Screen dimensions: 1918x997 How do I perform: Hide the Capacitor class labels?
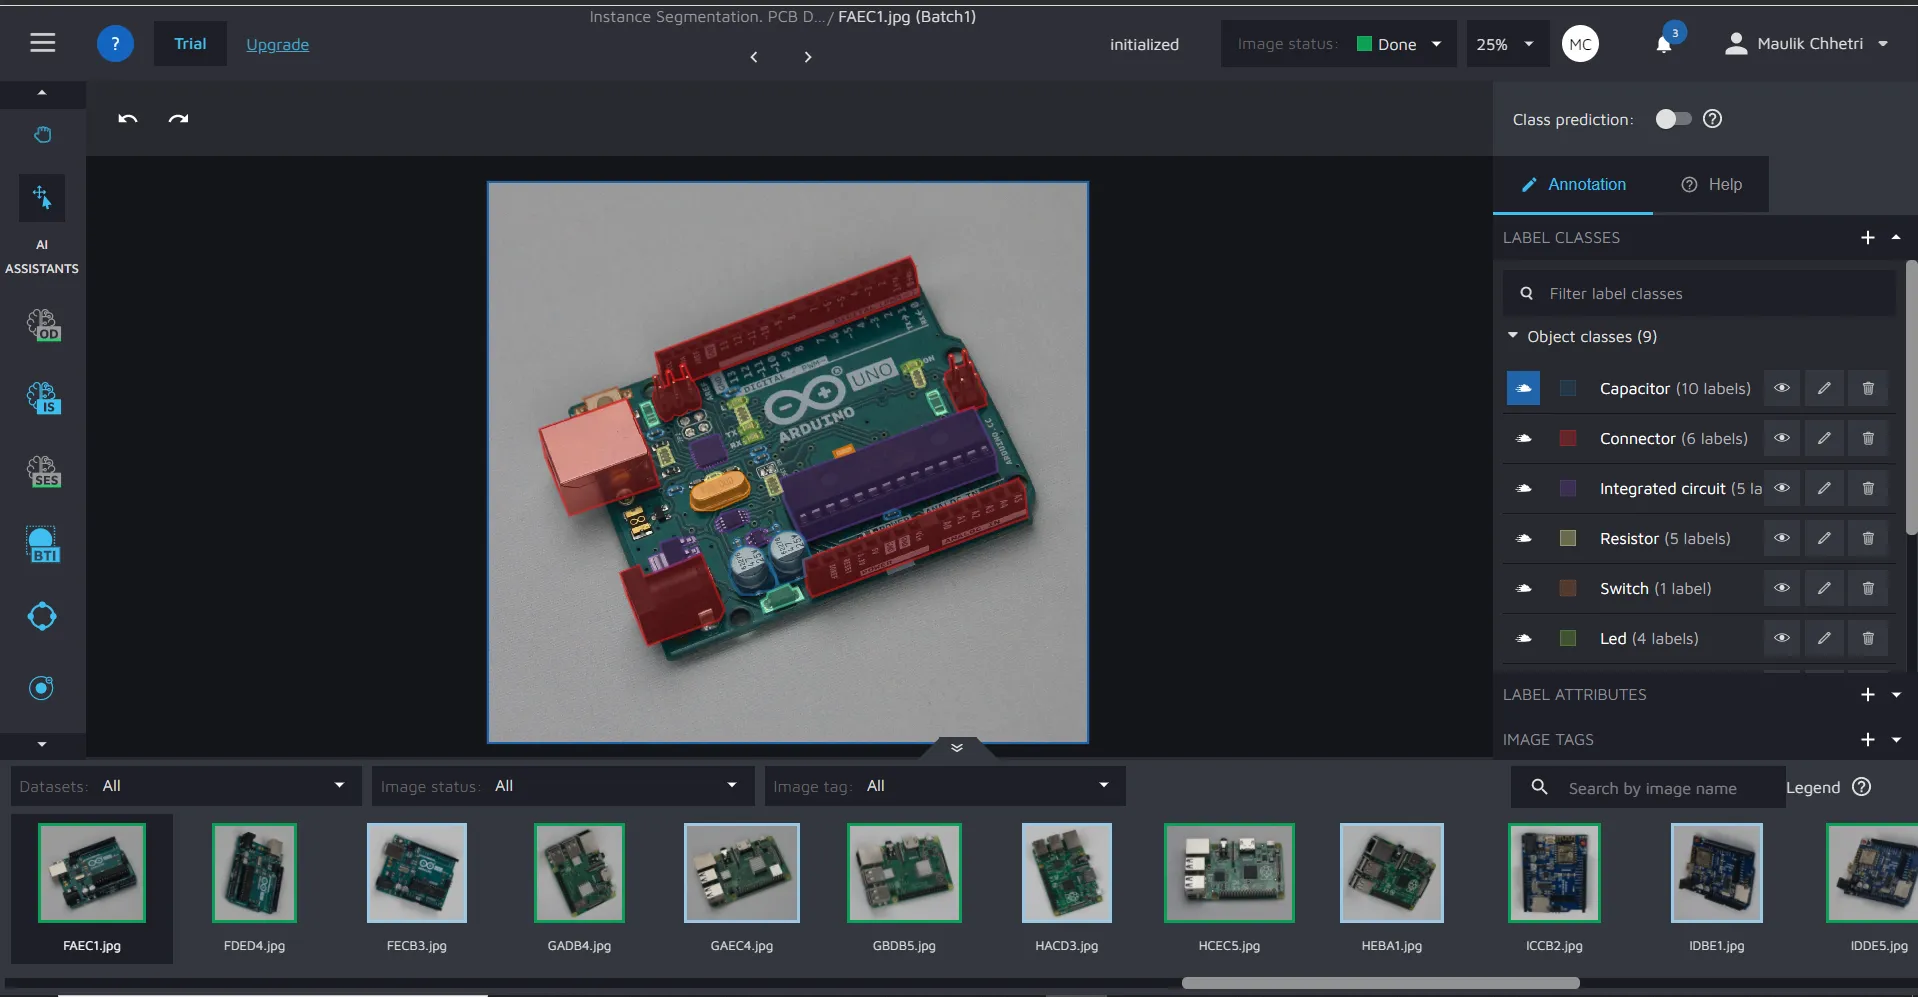click(1781, 388)
